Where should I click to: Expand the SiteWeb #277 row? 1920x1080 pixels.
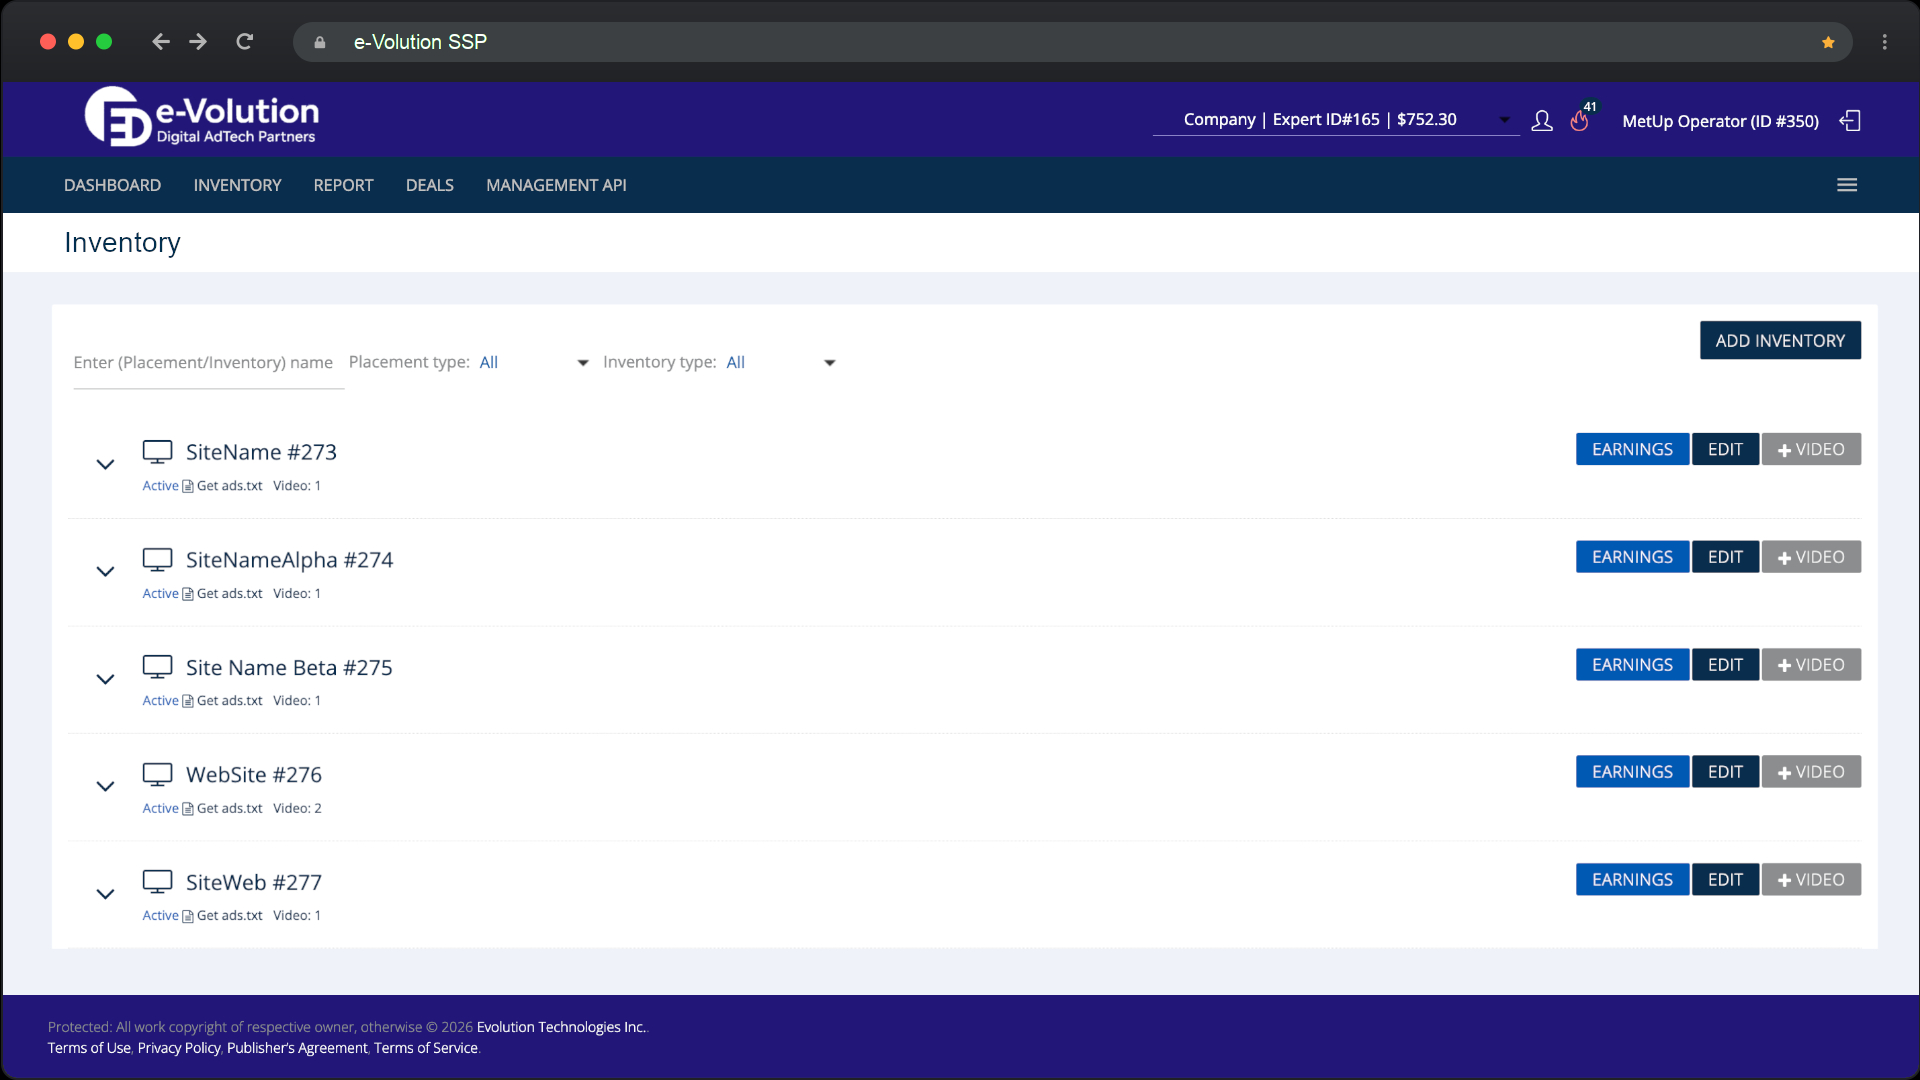[105, 894]
